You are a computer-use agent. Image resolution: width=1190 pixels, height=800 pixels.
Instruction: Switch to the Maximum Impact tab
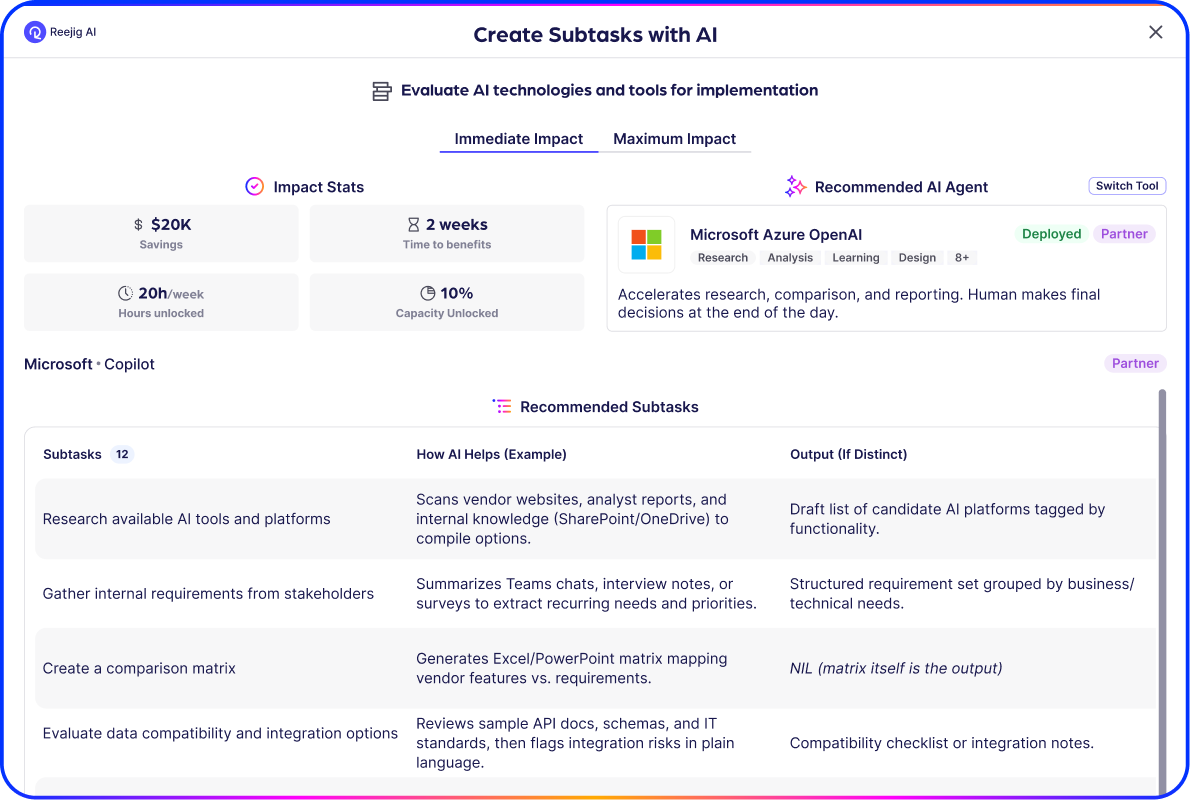674,139
